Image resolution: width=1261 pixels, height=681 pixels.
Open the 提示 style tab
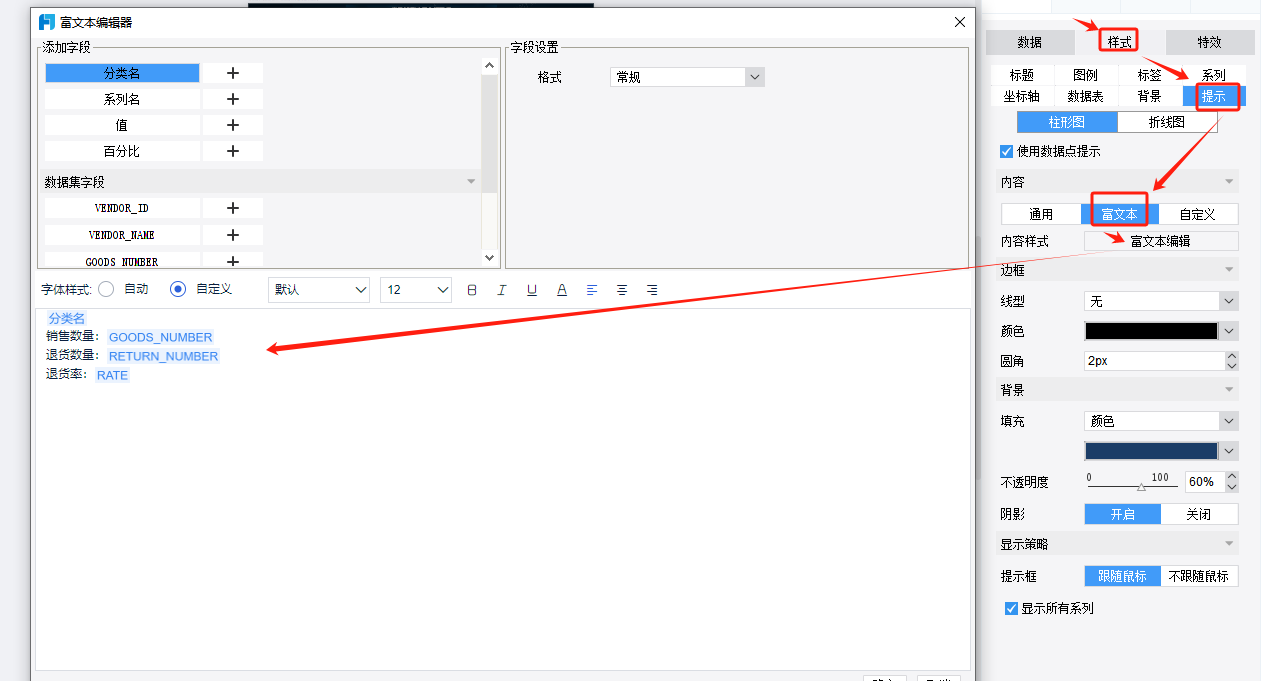[x=1214, y=96]
